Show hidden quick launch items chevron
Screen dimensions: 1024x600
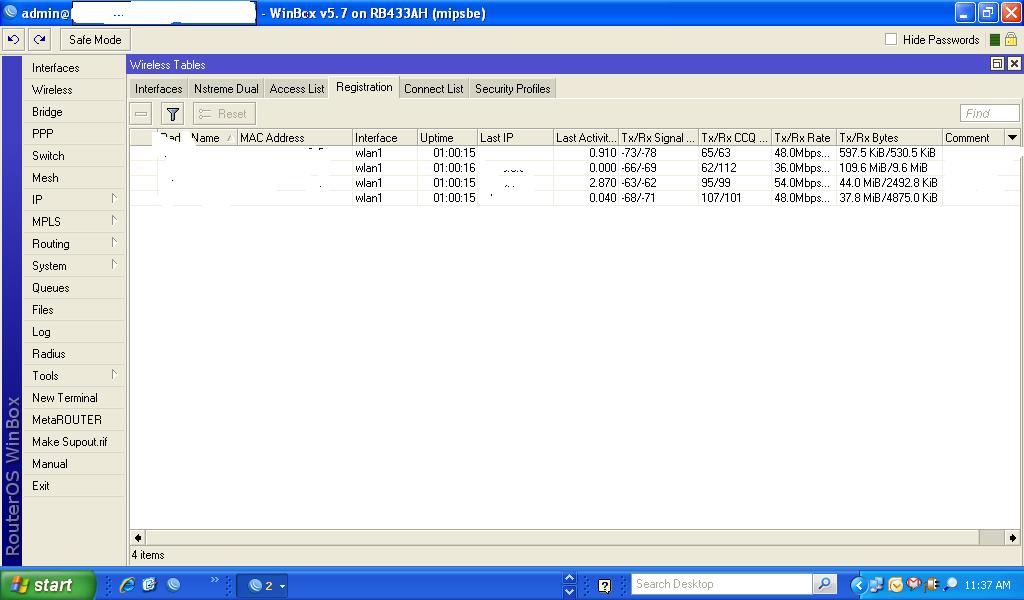tap(215, 580)
